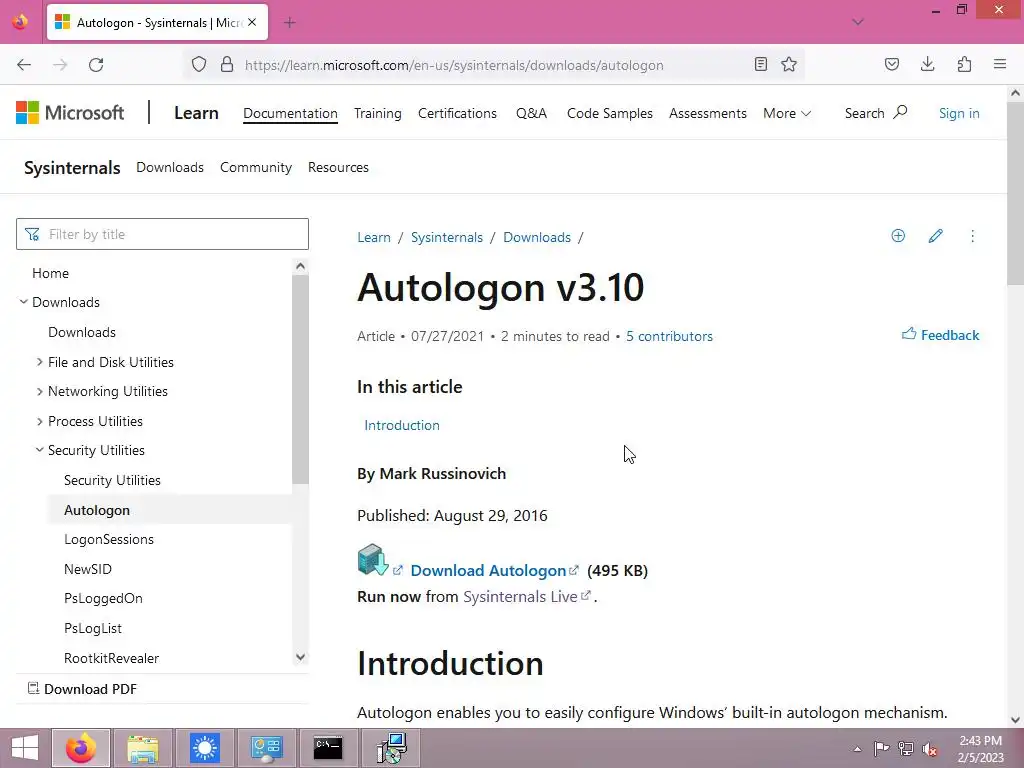This screenshot has height=768, width=1024.
Task: Select LogonSessions in the tree
Action: pos(109,539)
